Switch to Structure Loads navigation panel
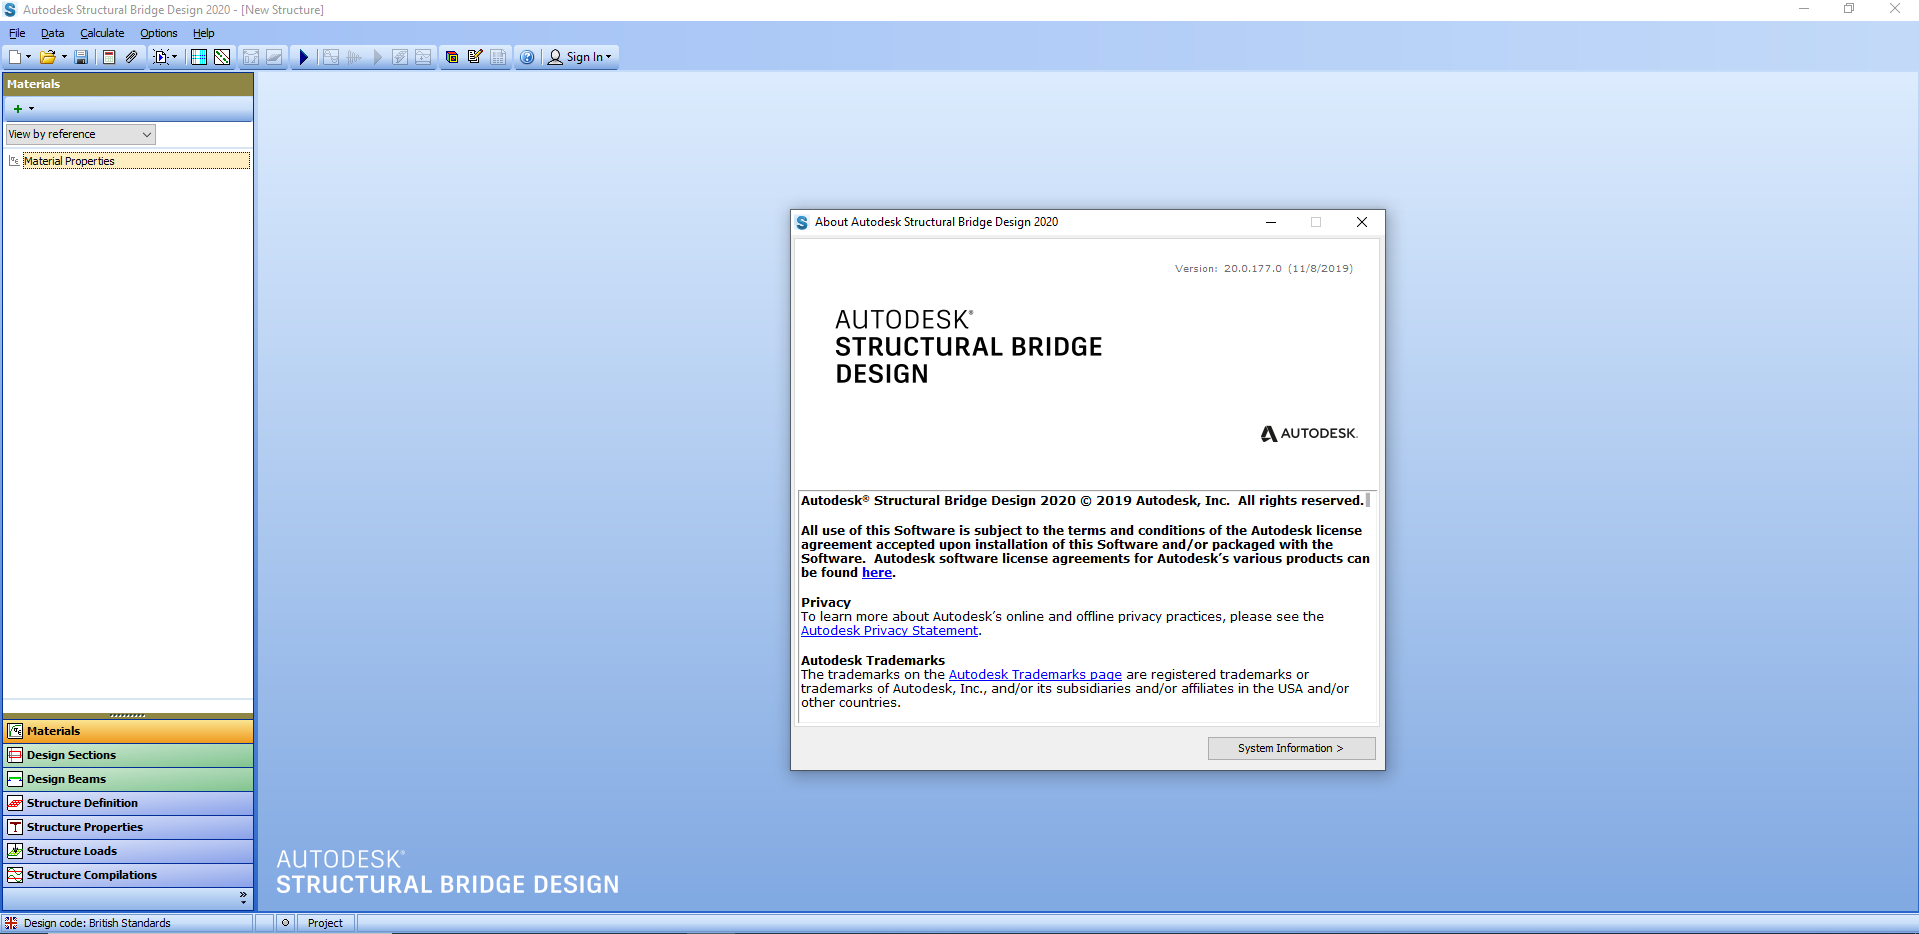Image resolution: width=1919 pixels, height=934 pixels. [72, 851]
